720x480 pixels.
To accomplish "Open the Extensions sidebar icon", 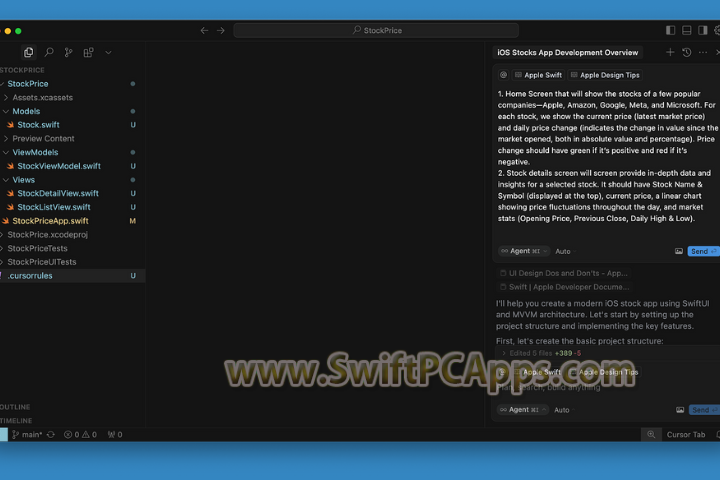I will click(x=89, y=52).
